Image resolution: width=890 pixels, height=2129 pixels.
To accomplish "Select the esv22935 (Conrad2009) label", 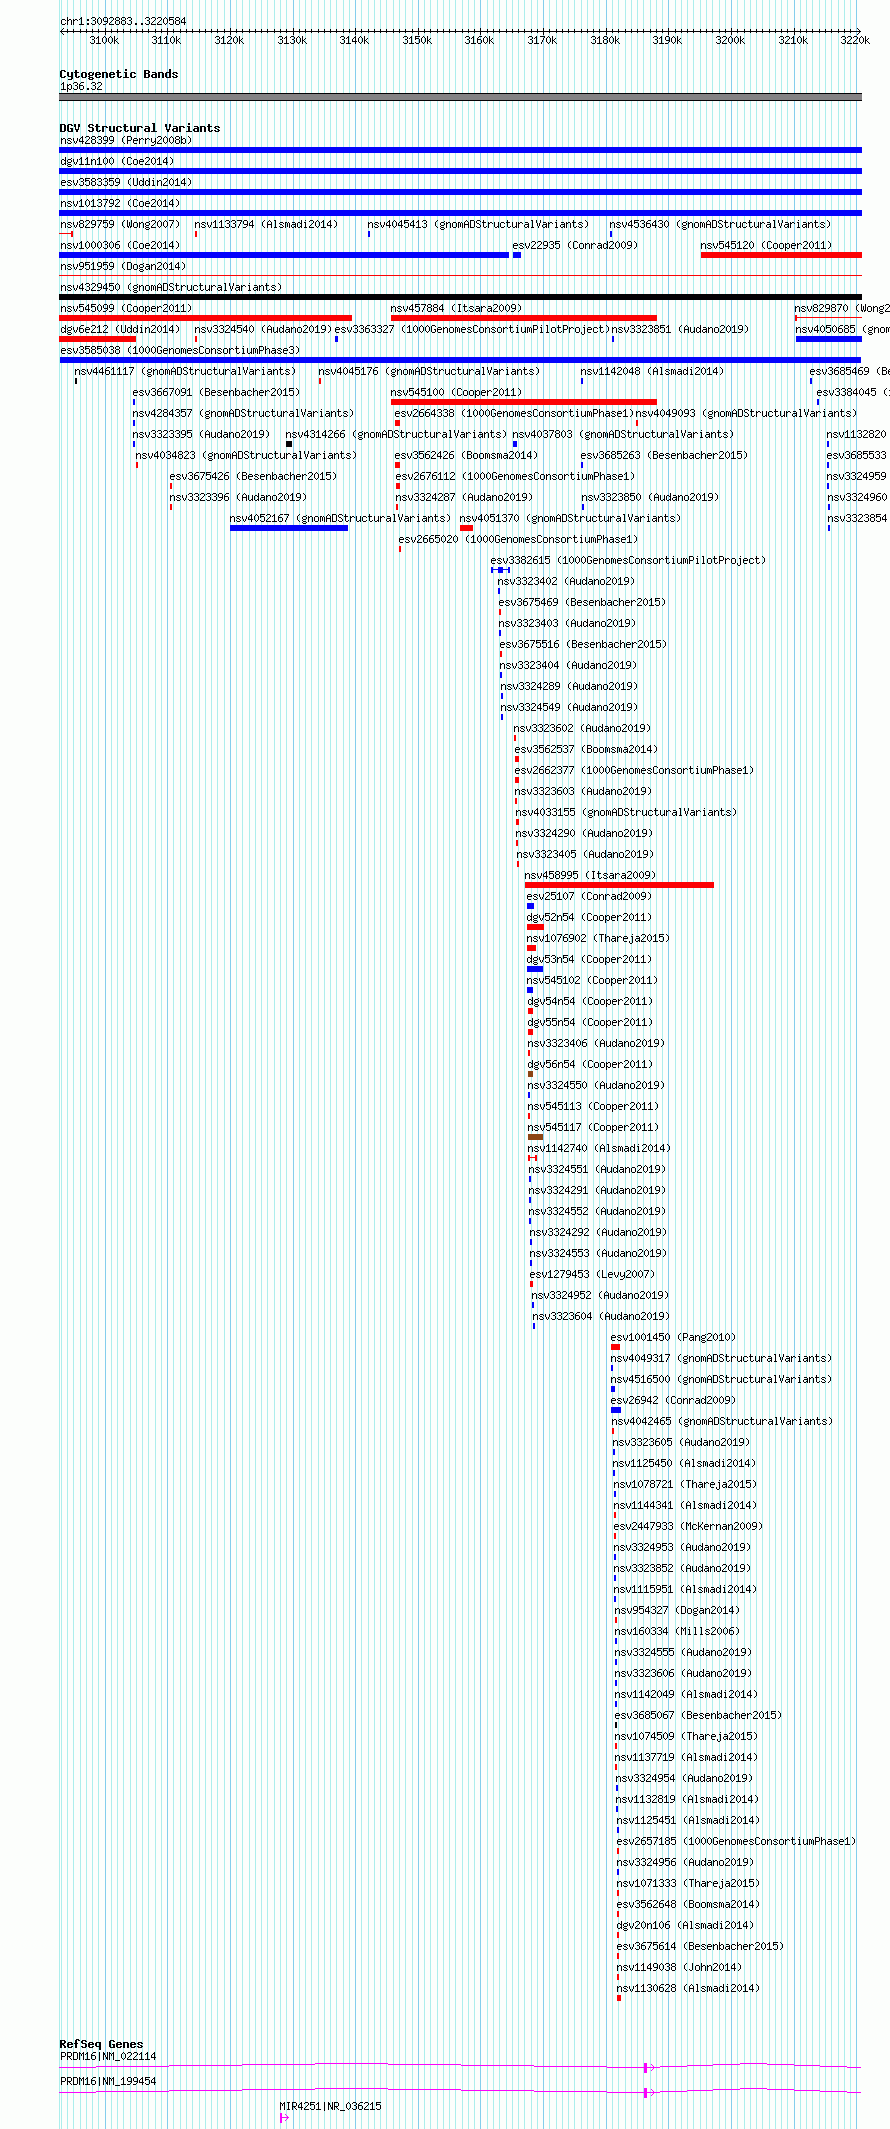I will (x=575, y=246).
